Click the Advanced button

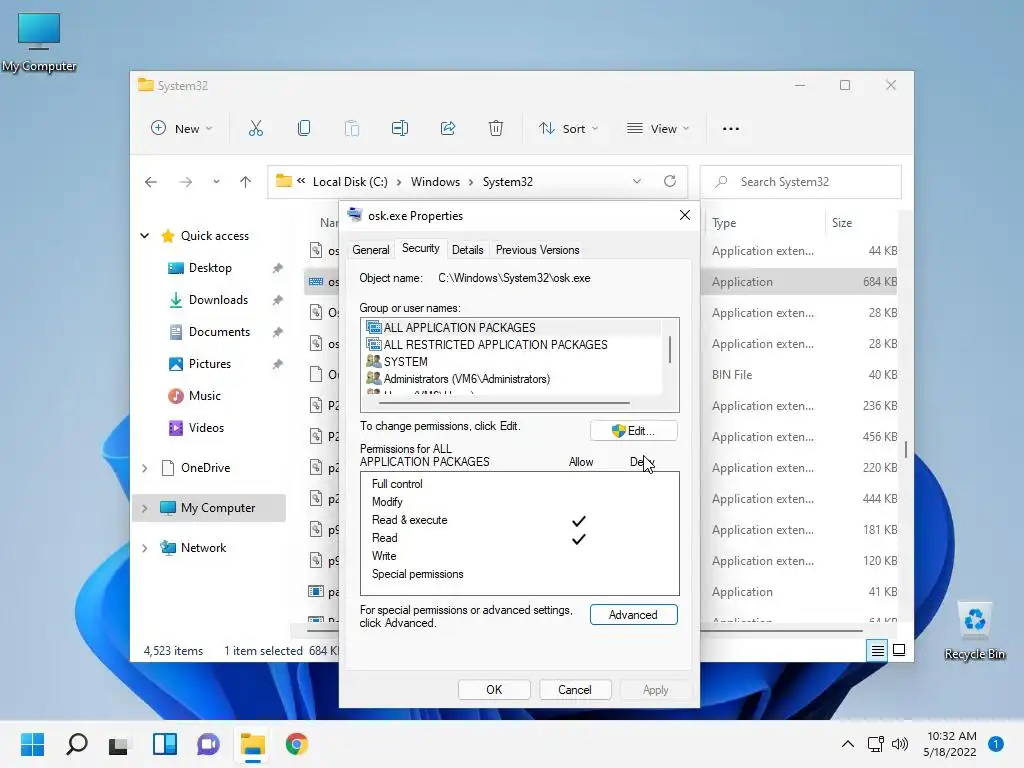633,615
